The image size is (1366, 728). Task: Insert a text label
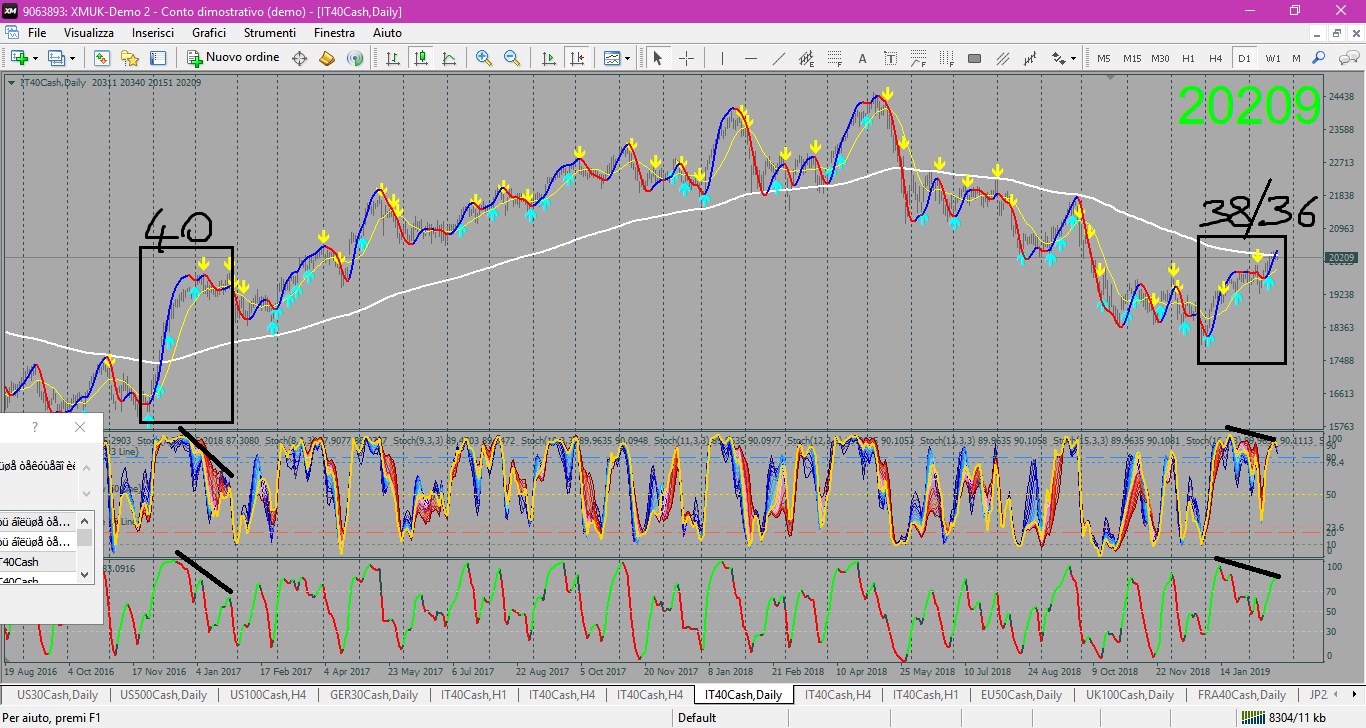coord(890,58)
